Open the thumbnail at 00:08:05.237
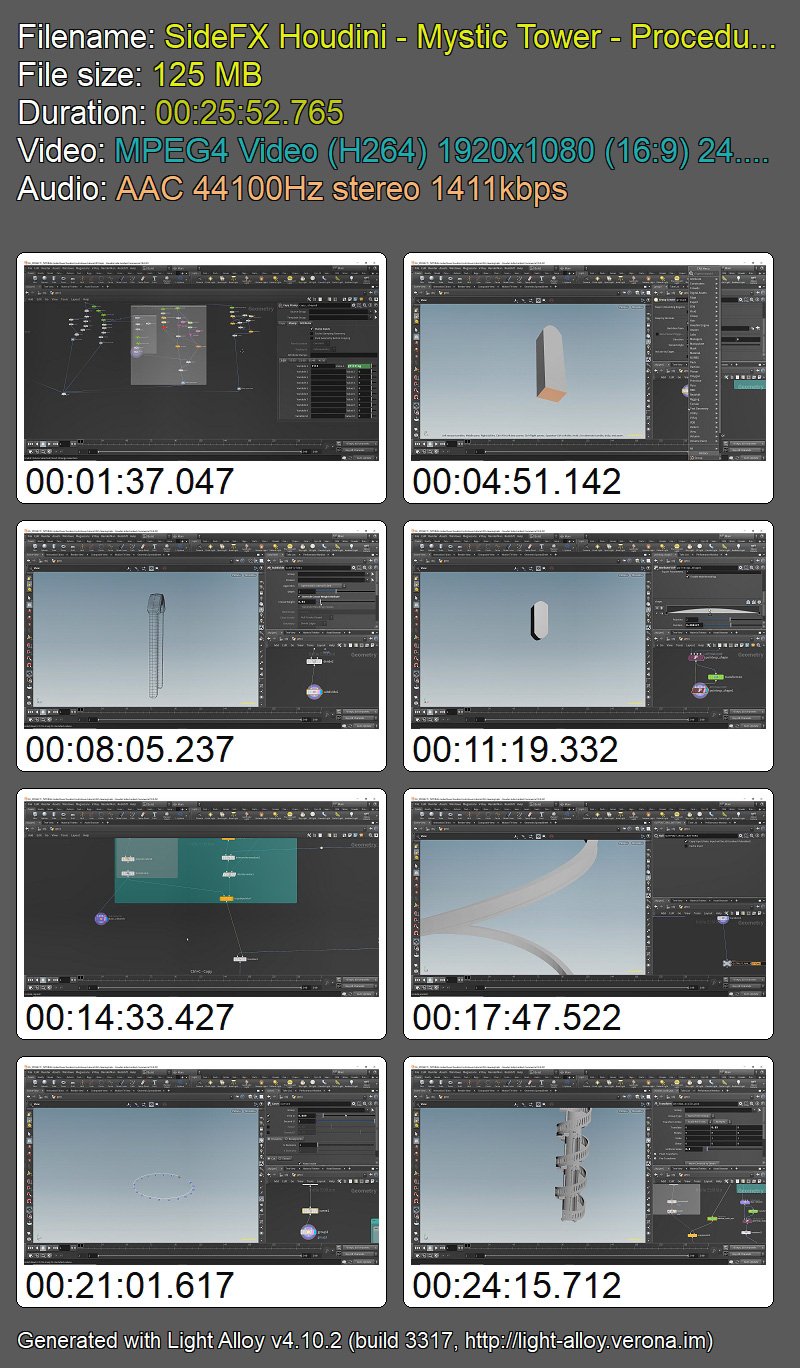This screenshot has height=1368, width=800. pos(201,628)
